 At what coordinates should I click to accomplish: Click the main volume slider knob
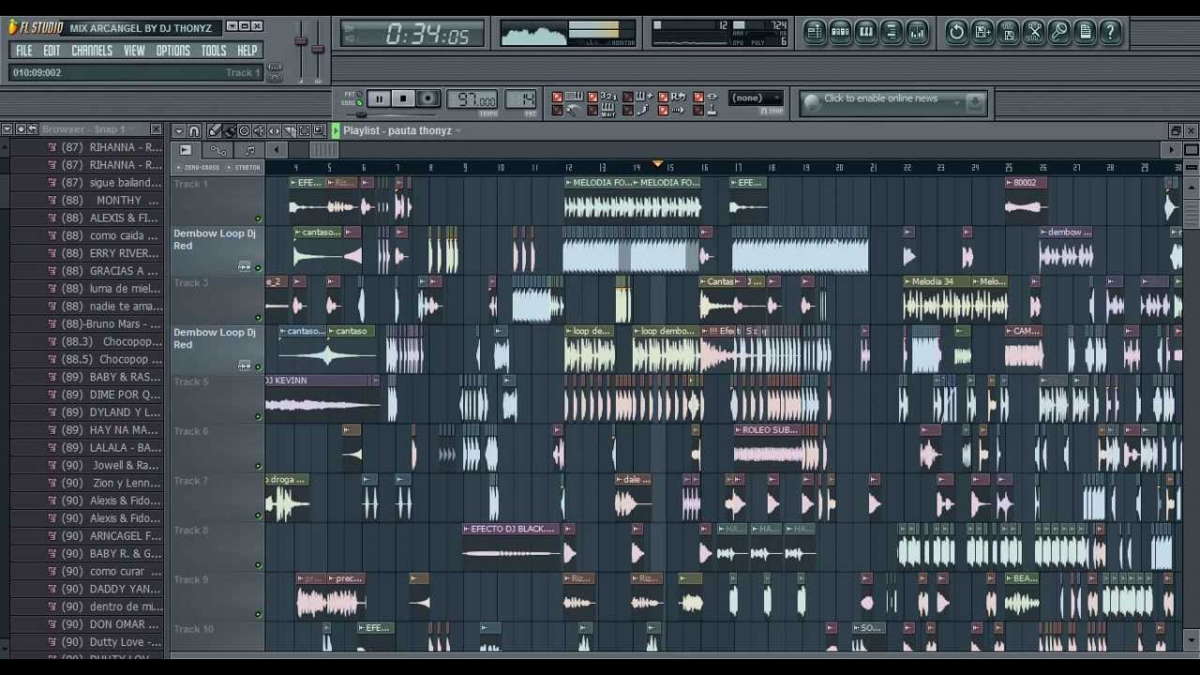[299, 39]
